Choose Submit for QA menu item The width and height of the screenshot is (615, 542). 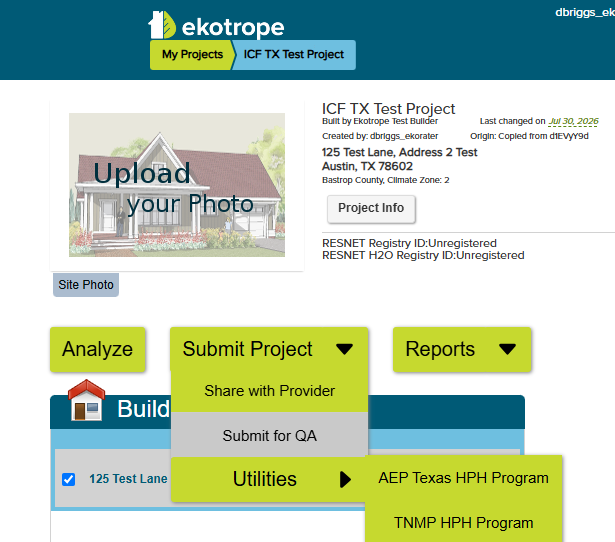(269, 435)
